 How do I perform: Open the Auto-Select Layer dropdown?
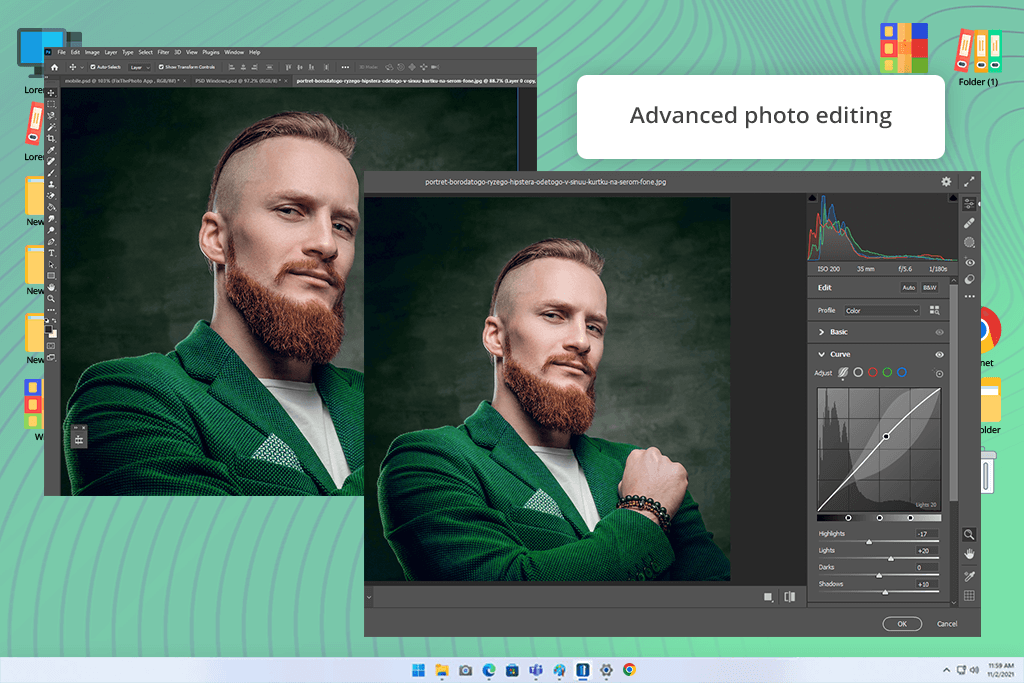pos(140,67)
